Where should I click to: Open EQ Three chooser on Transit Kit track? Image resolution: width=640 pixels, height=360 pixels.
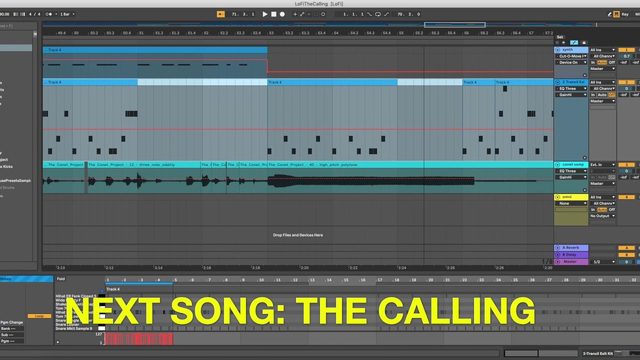[x=571, y=89]
